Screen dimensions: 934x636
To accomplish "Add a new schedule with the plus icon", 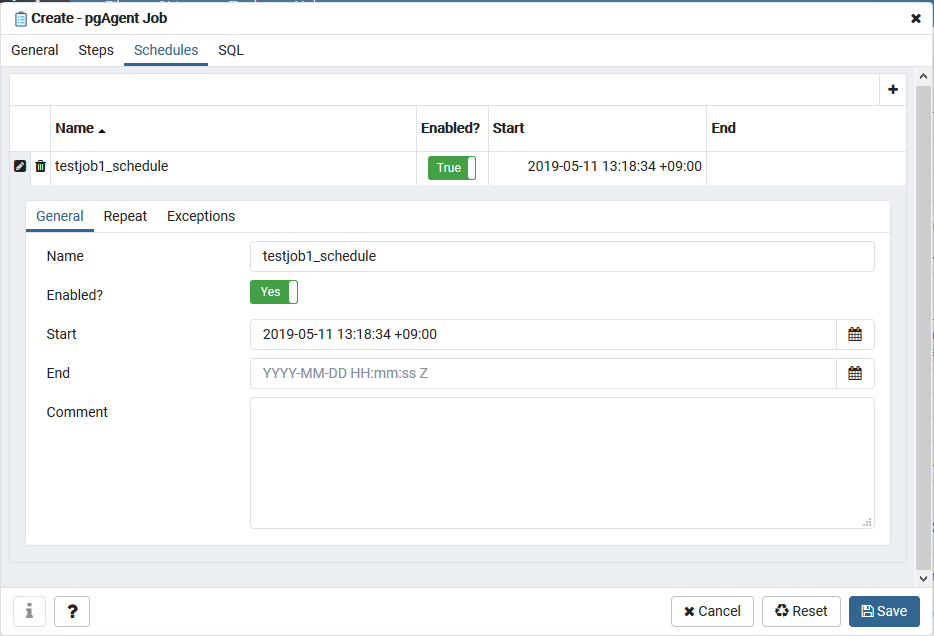I will tap(892, 89).
